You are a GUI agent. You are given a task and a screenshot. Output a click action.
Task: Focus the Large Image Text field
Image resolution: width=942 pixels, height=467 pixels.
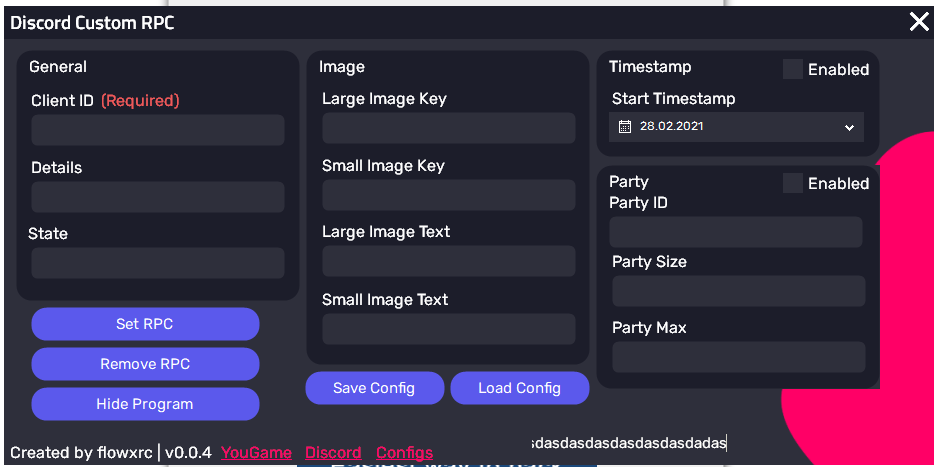coord(449,261)
